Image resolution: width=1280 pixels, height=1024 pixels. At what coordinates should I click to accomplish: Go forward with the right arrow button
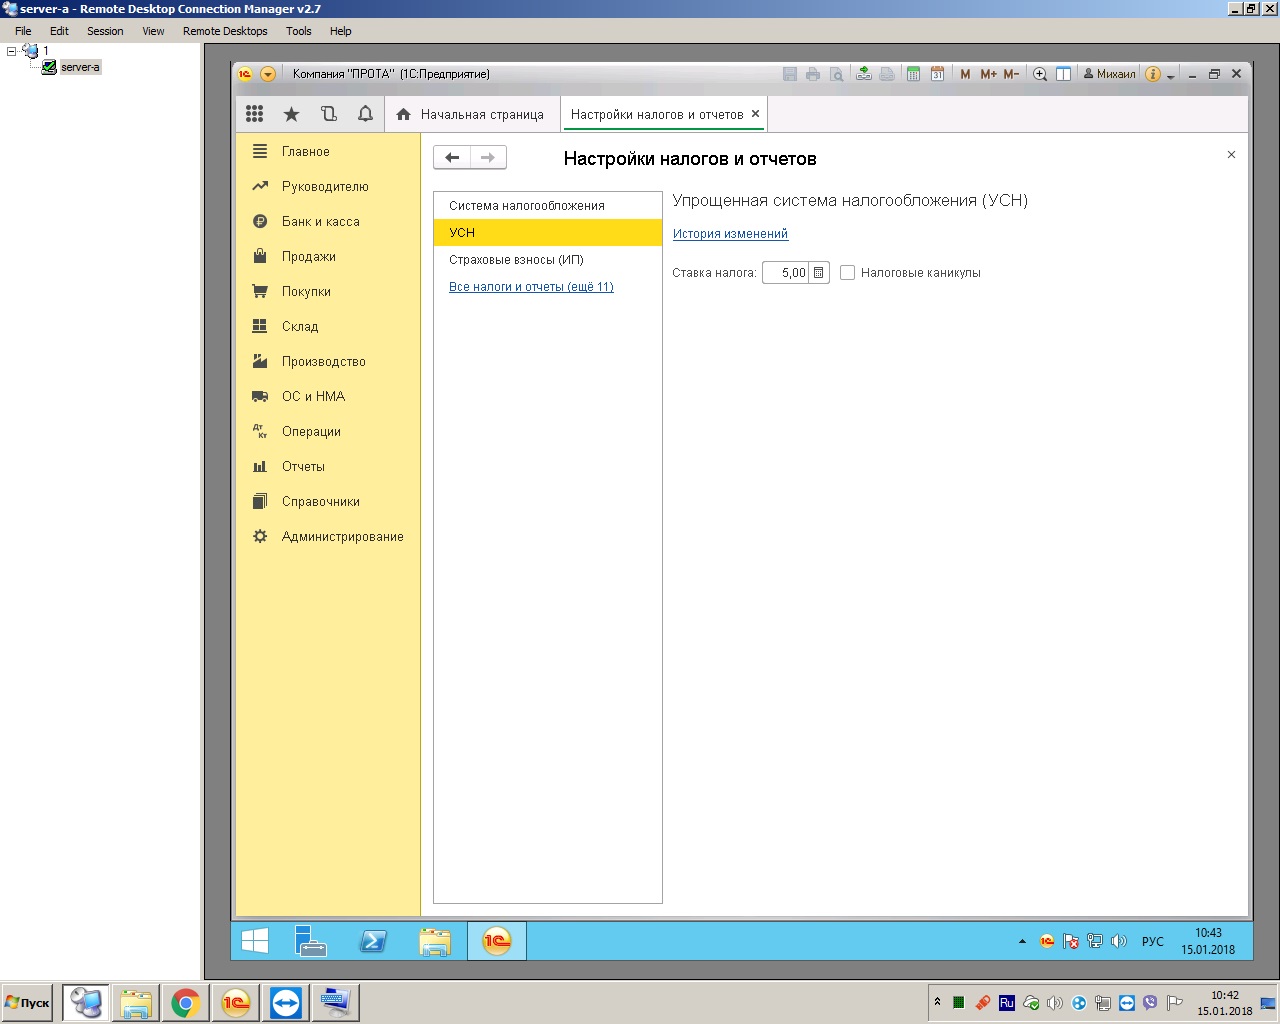(488, 157)
